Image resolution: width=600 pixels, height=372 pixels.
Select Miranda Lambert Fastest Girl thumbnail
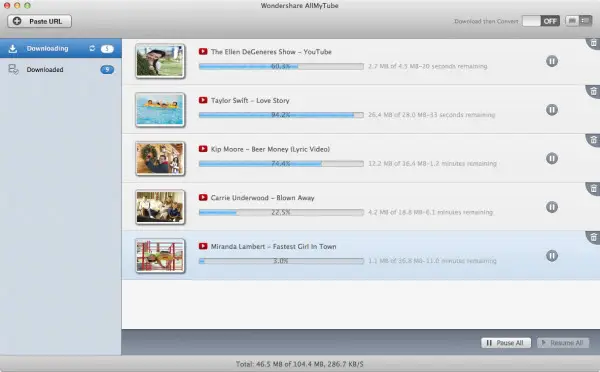[x=160, y=255]
